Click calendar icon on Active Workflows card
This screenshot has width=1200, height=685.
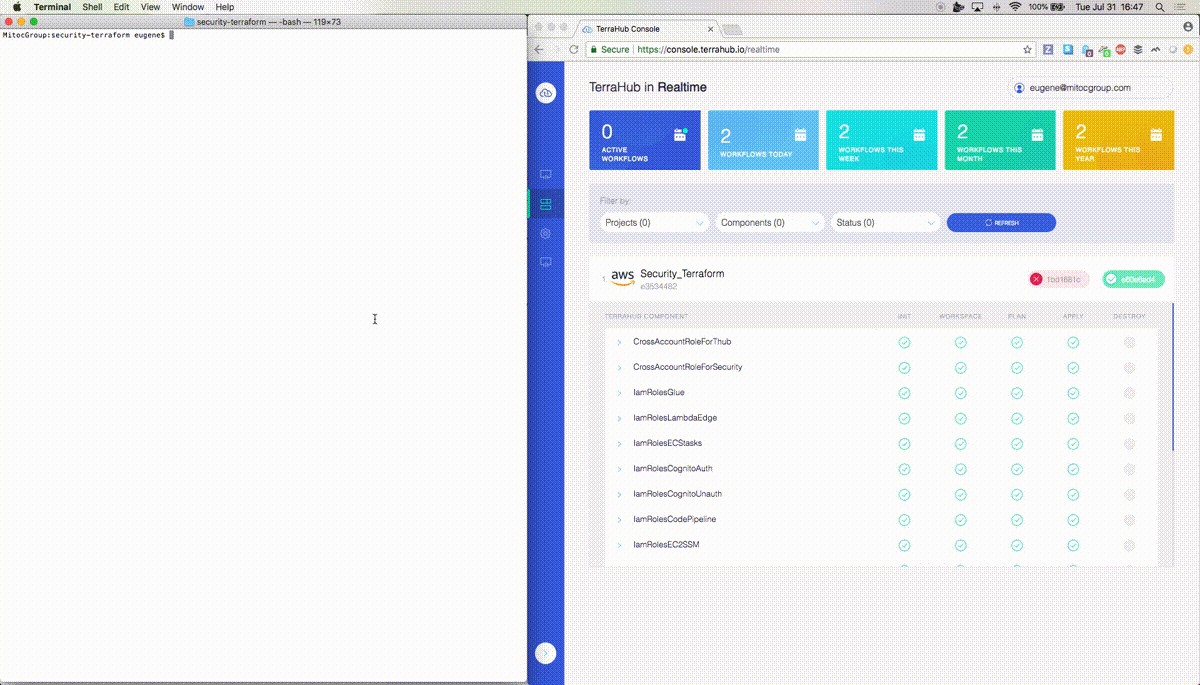point(681,134)
